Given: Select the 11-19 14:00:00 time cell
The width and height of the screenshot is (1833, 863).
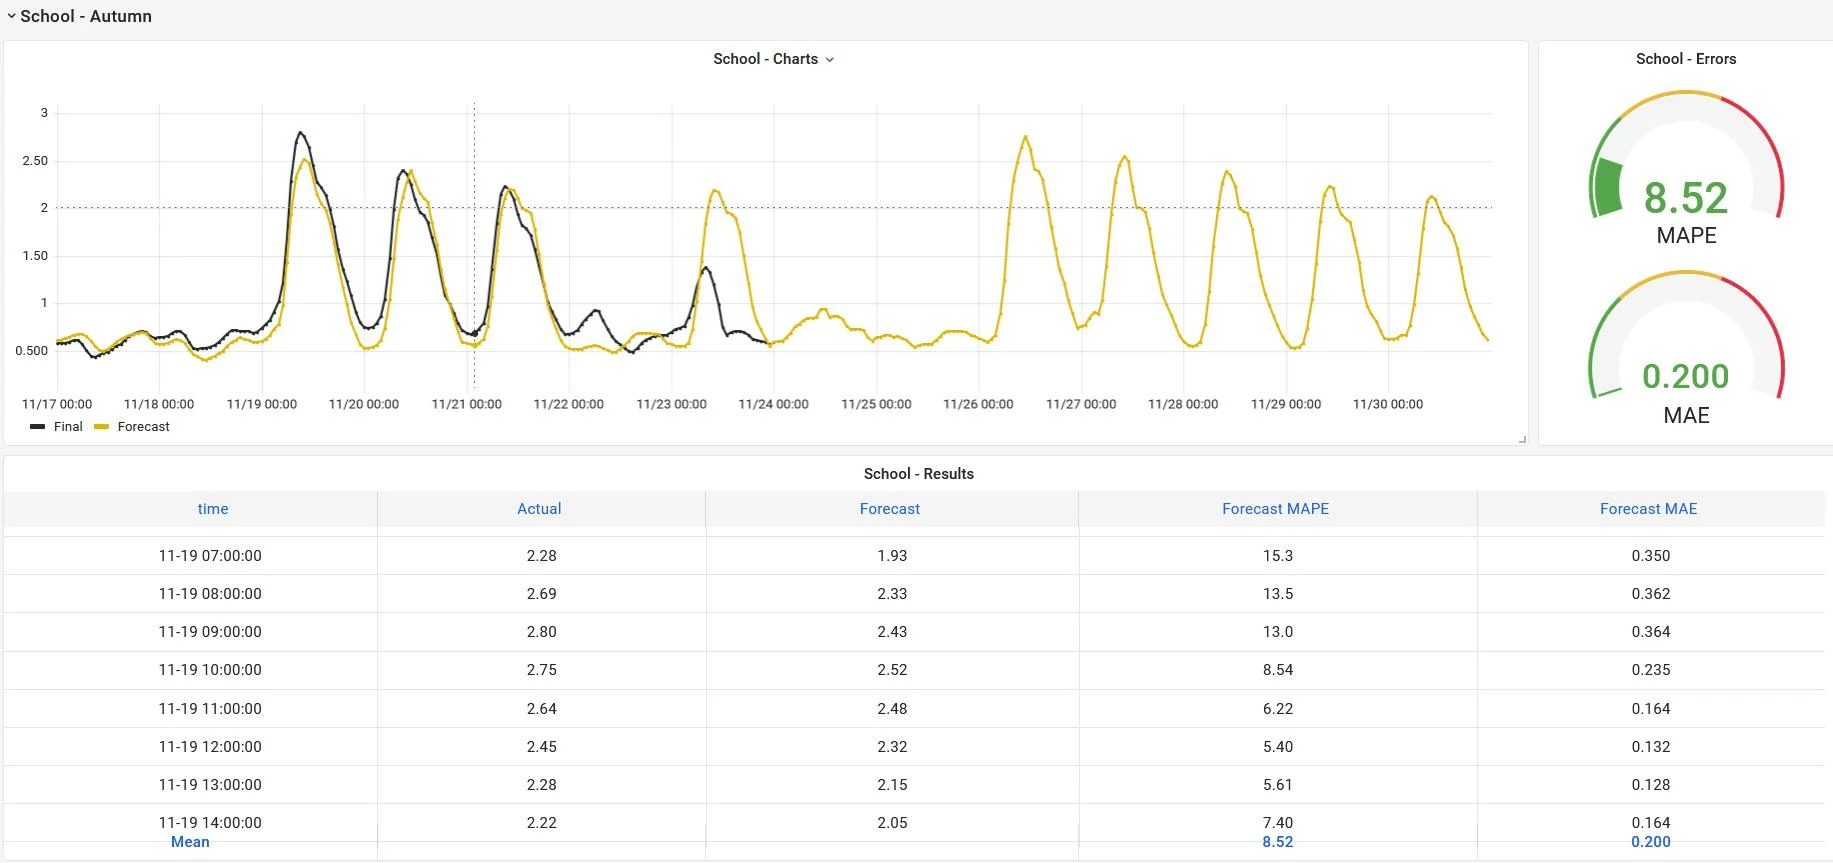Looking at the screenshot, I should click(210, 823).
